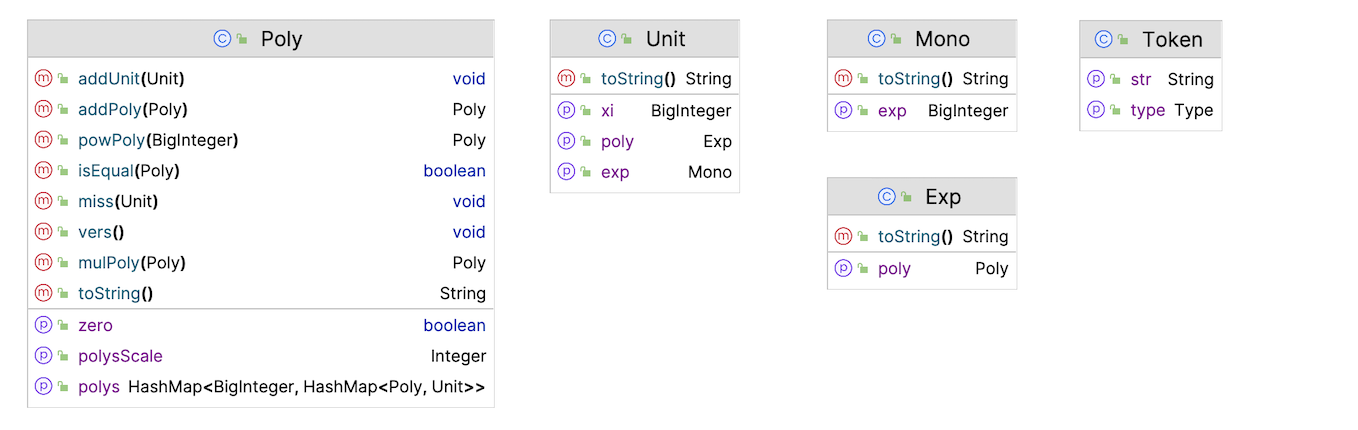Click the class icon in Token header
Image resolution: width=1358 pixels, height=430 pixels.
[1104, 39]
